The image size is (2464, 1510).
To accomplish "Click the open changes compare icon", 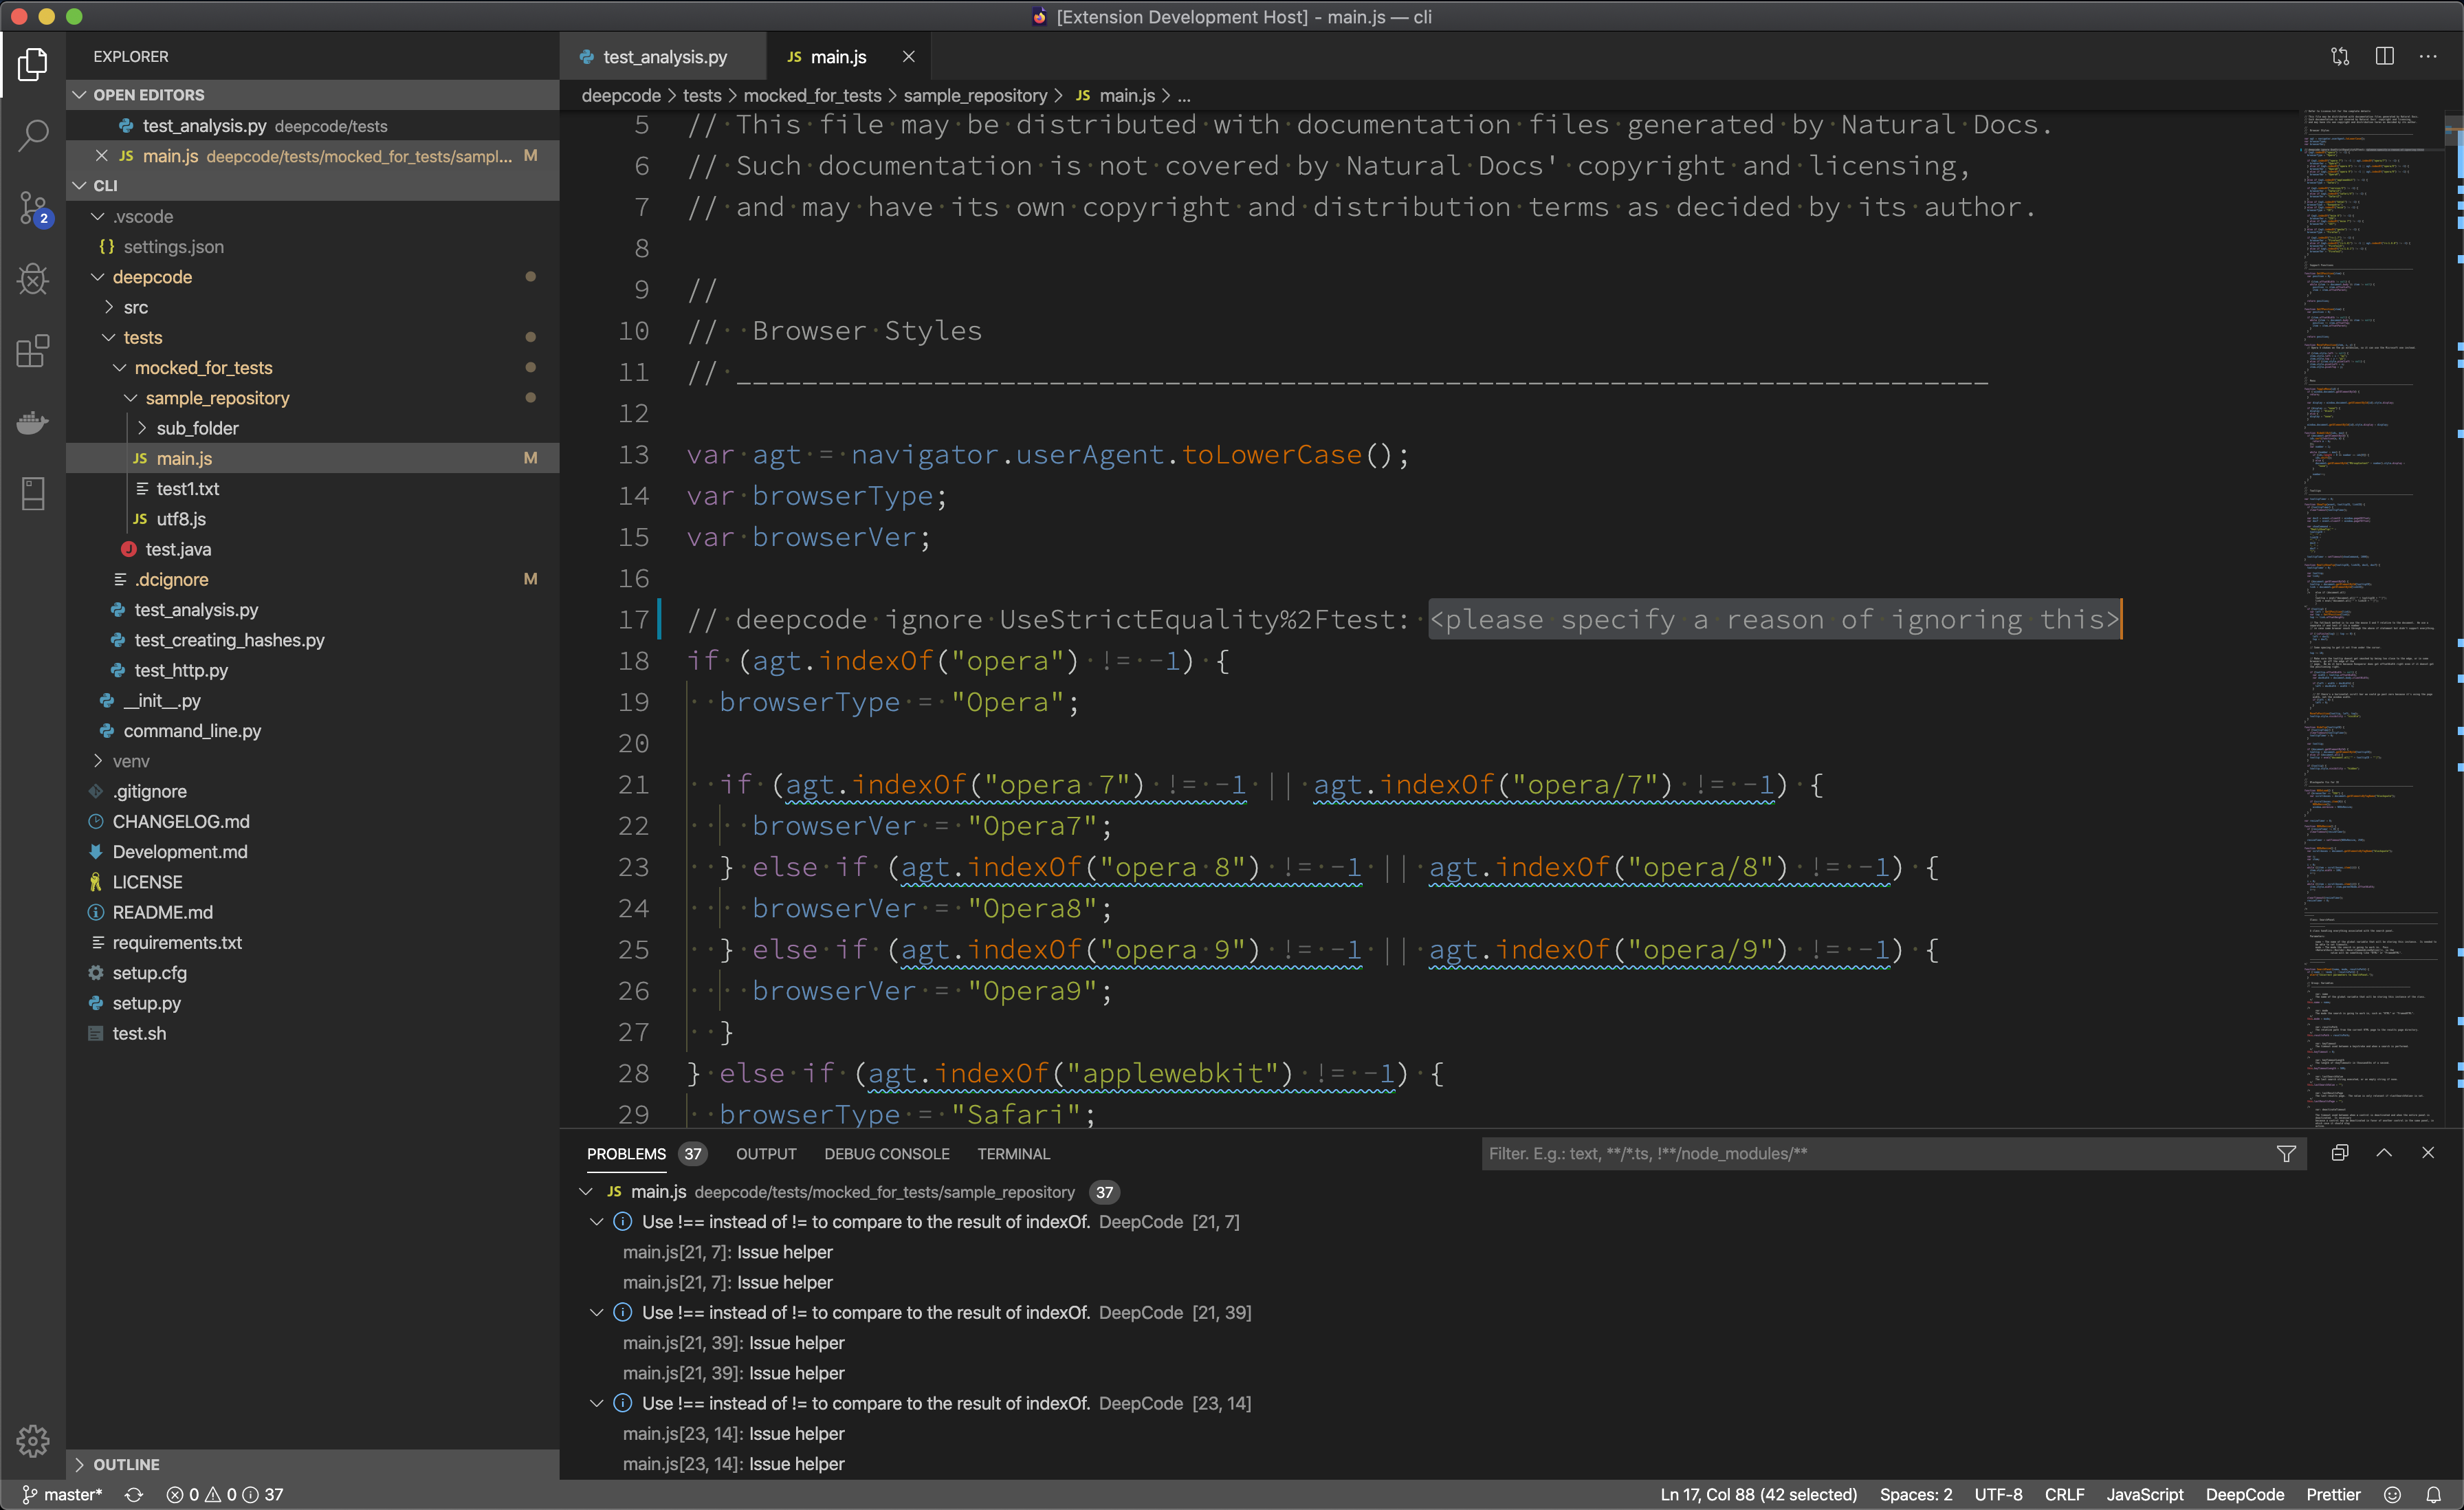I will [x=2340, y=57].
